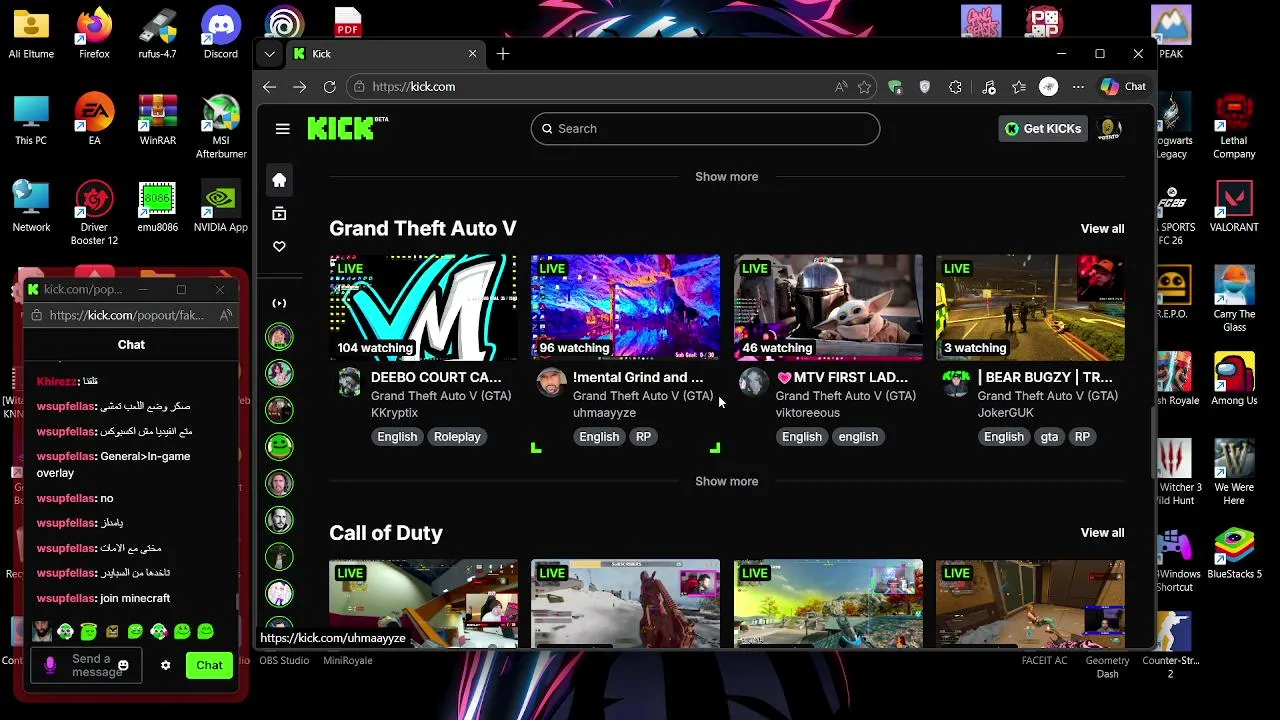Viewport: 1280px width, 720px height.
Task: Click Khirezz username in chat
Action: tap(56, 381)
